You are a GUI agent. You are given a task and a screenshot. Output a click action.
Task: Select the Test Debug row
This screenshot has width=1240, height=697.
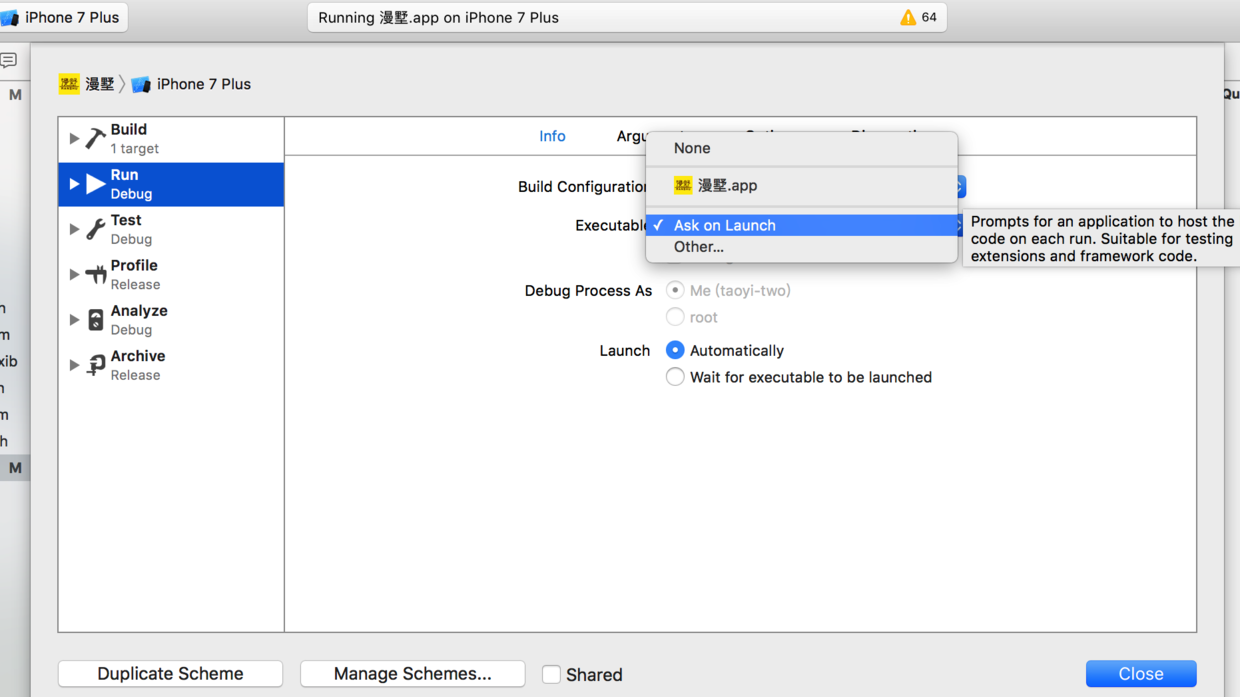pyautogui.click(x=171, y=229)
